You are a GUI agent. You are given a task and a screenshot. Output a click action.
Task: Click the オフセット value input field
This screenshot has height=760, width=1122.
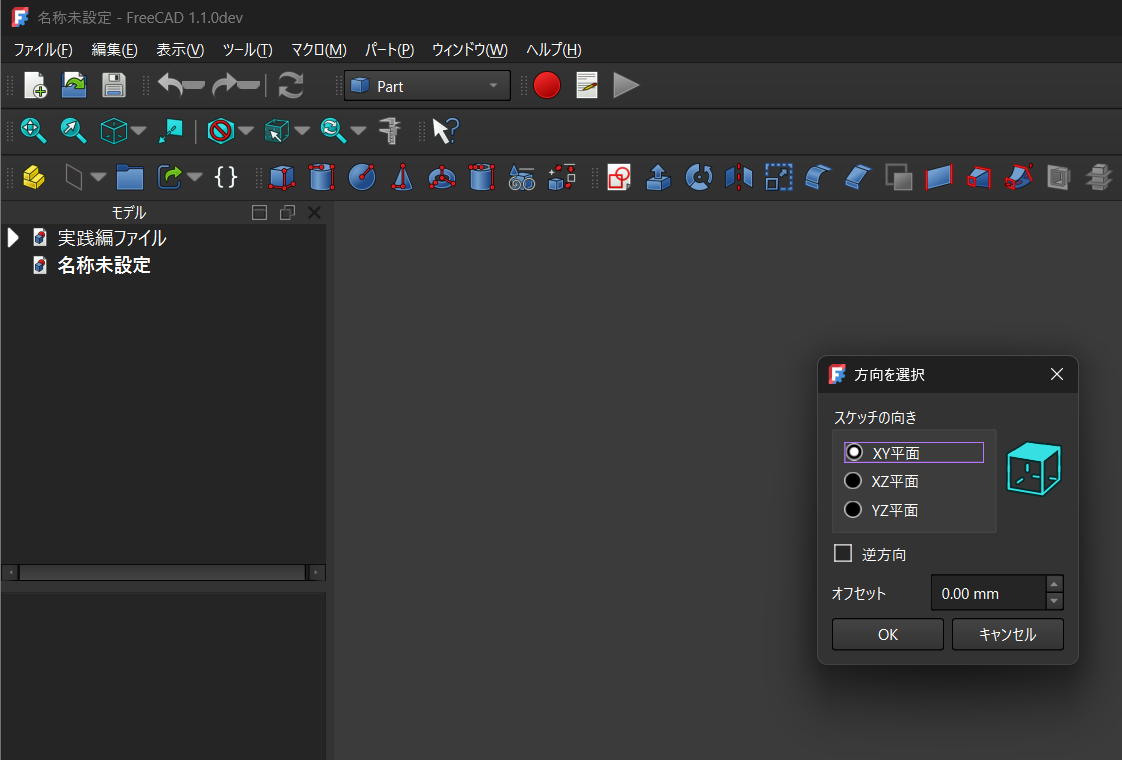point(986,593)
